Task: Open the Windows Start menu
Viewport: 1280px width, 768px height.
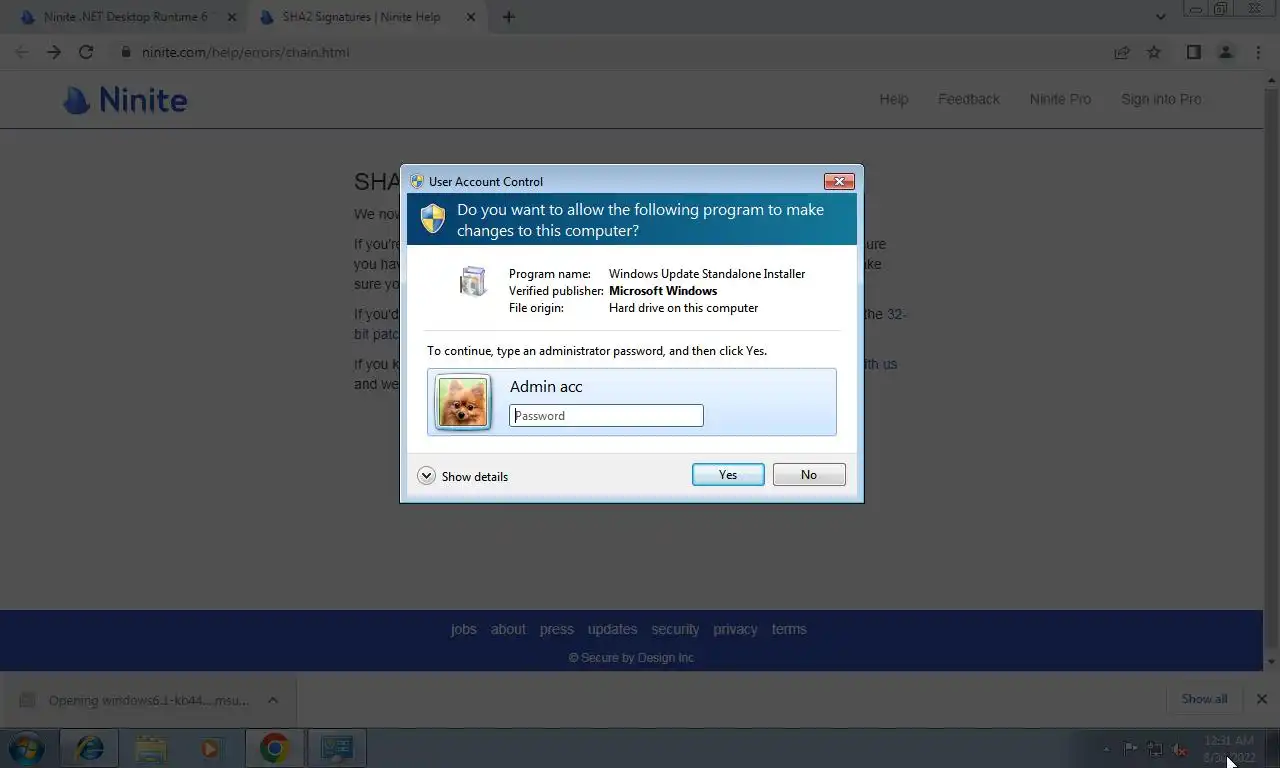Action: 26,748
